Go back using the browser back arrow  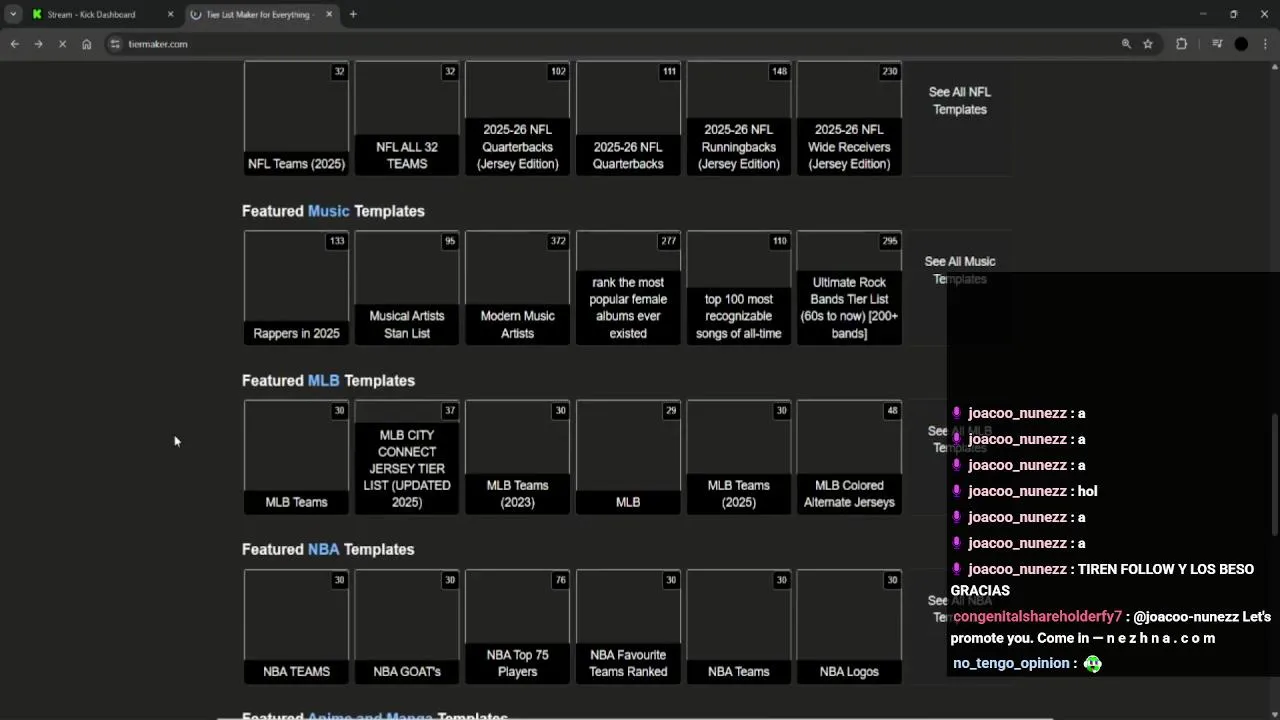14,44
